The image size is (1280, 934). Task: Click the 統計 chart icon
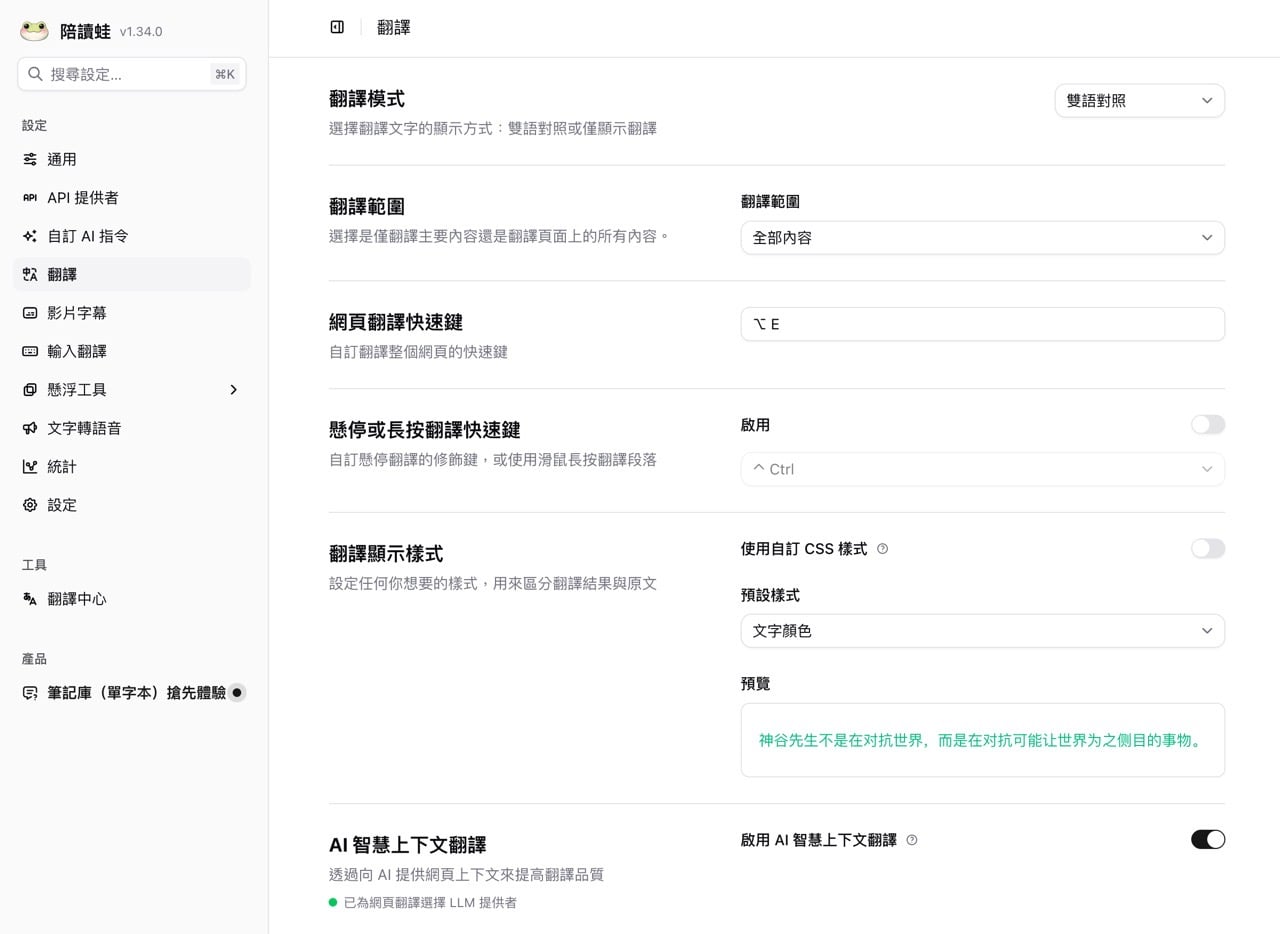pos(30,466)
